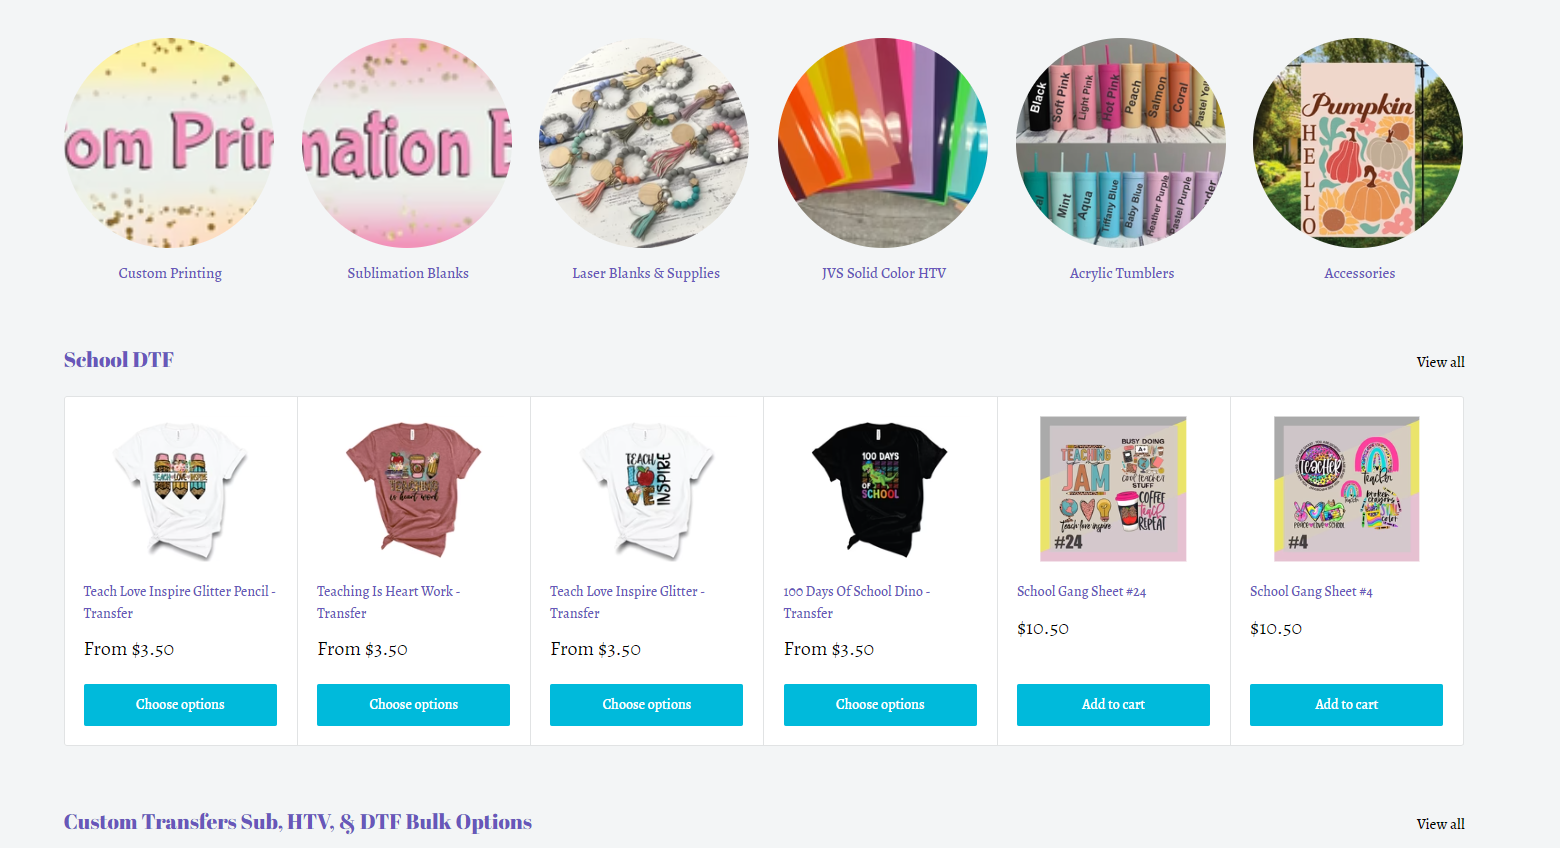Choose options for Teach Love Inspire Glitter Pencil
Image resolution: width=1560 pixels, height=848 pixels.
tap(180, 705)
